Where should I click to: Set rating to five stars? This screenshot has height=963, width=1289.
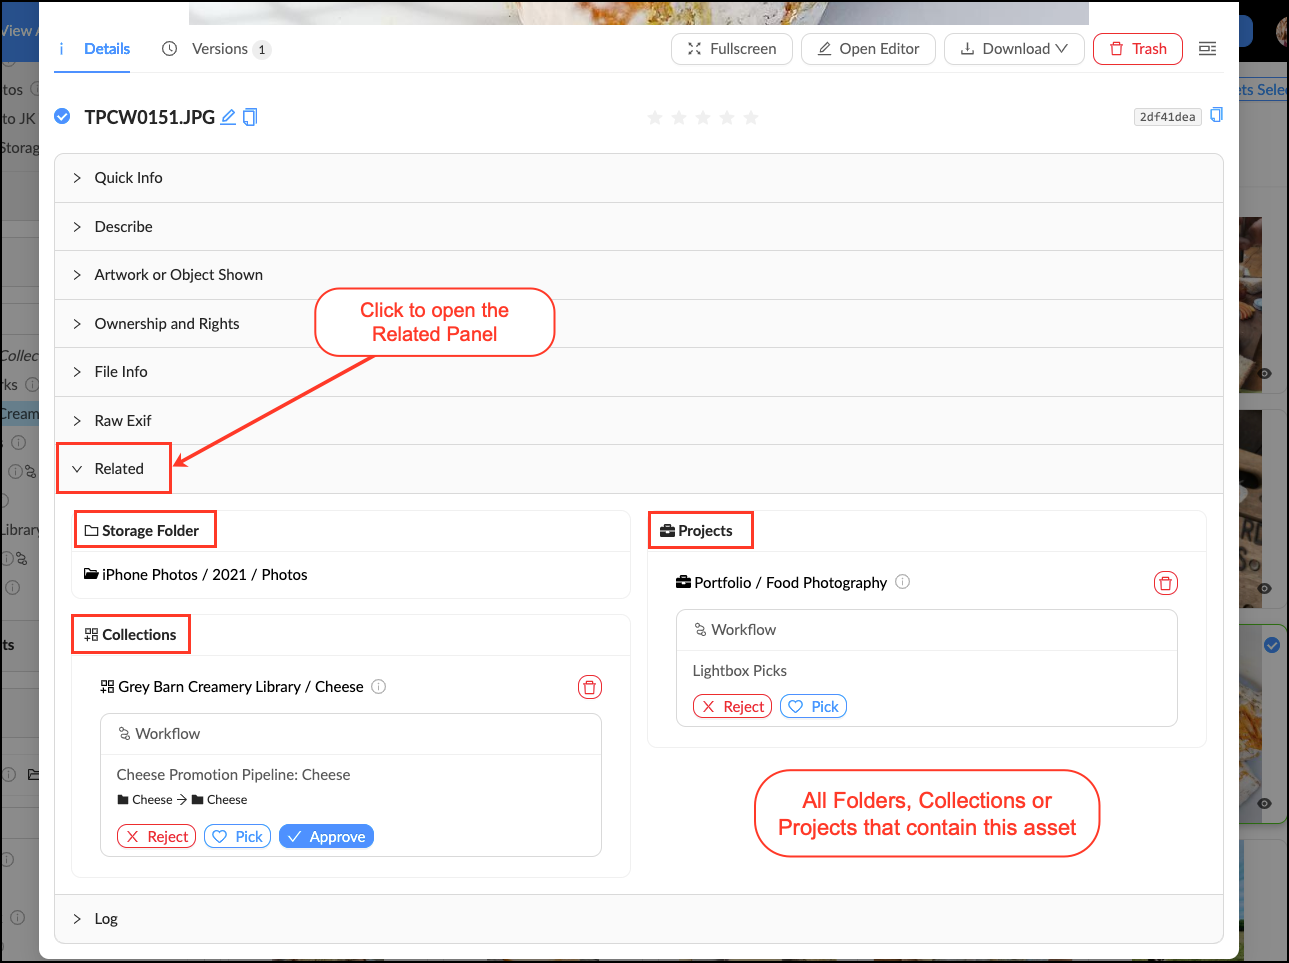click(751, 118)
